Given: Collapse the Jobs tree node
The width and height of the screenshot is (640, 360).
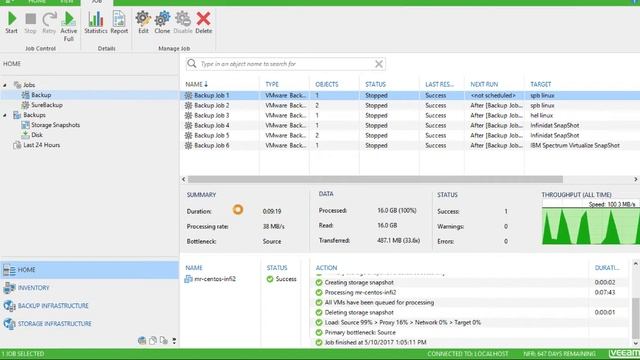Looking at the screenshot, I should (5, 85).
